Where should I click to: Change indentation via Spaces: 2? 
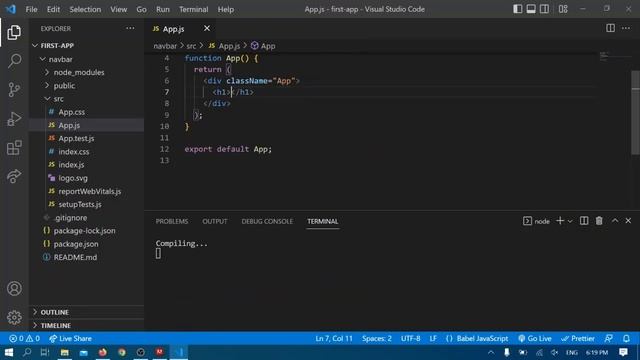(376, 338)
